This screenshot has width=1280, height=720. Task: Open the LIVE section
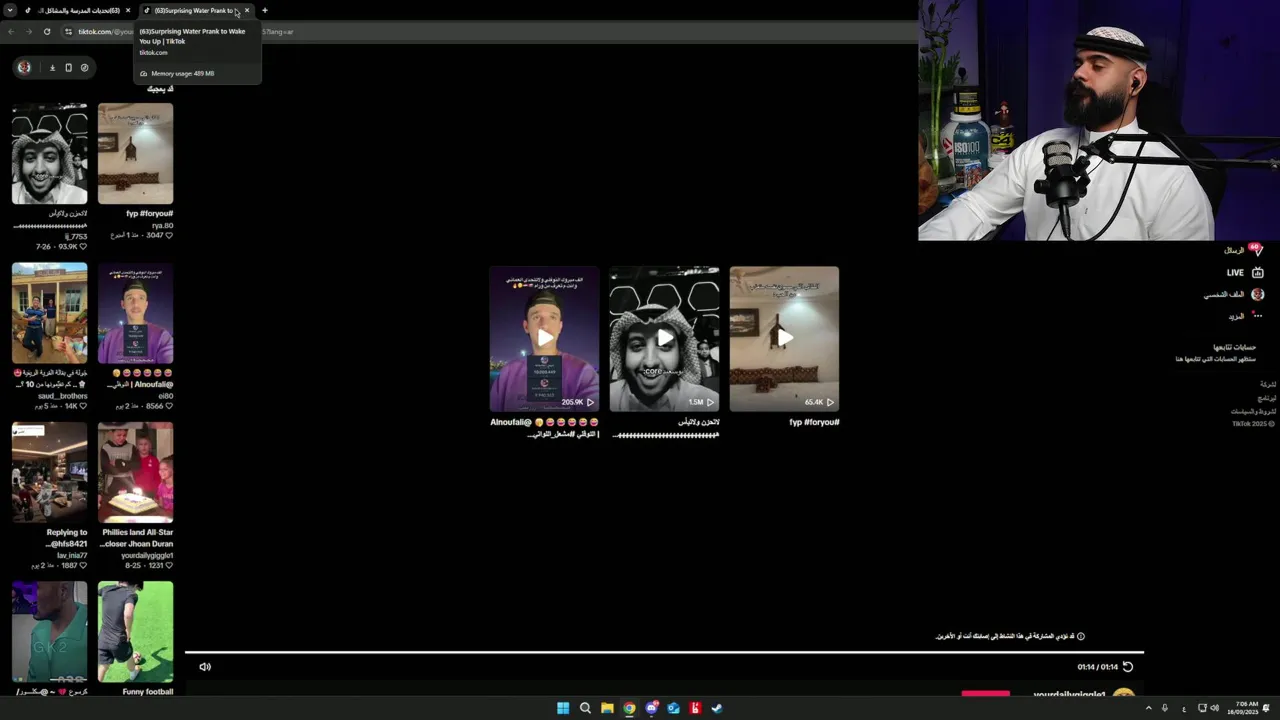pos(1245,272)
